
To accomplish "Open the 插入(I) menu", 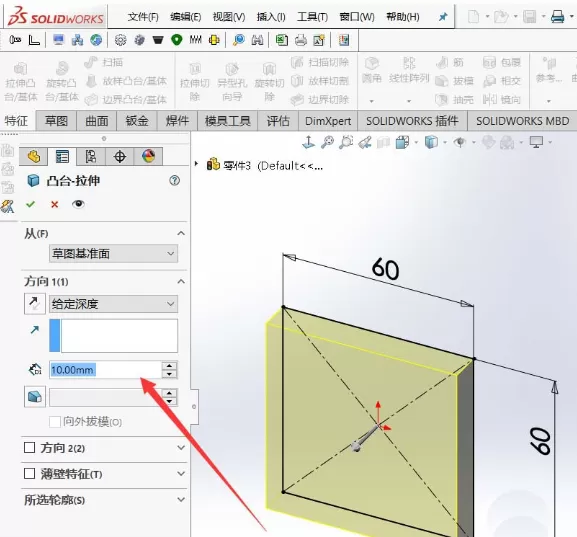I will pyautogui.click(x=271, y=17).
